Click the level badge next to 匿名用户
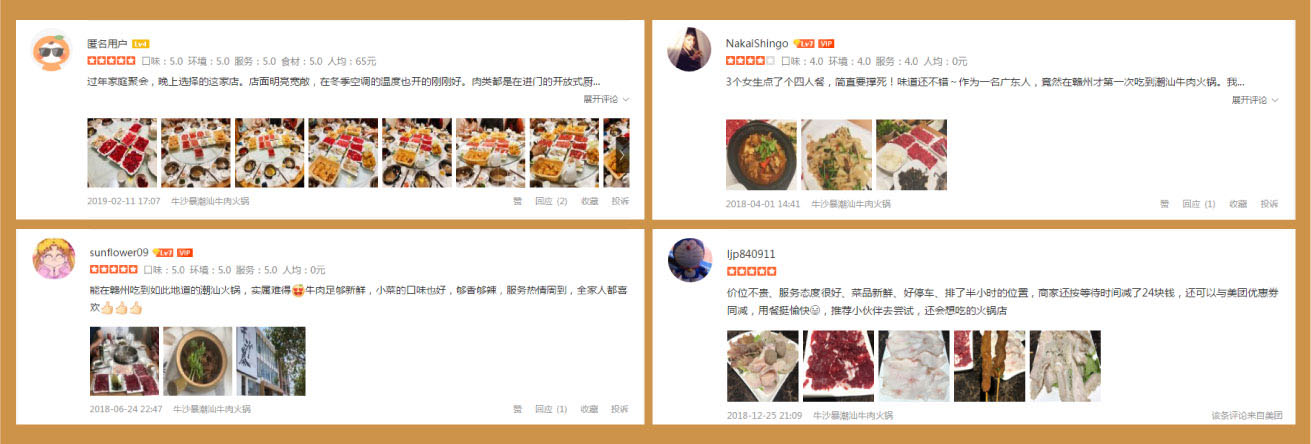Screen dimensions: 1311x444 (141, 45)
